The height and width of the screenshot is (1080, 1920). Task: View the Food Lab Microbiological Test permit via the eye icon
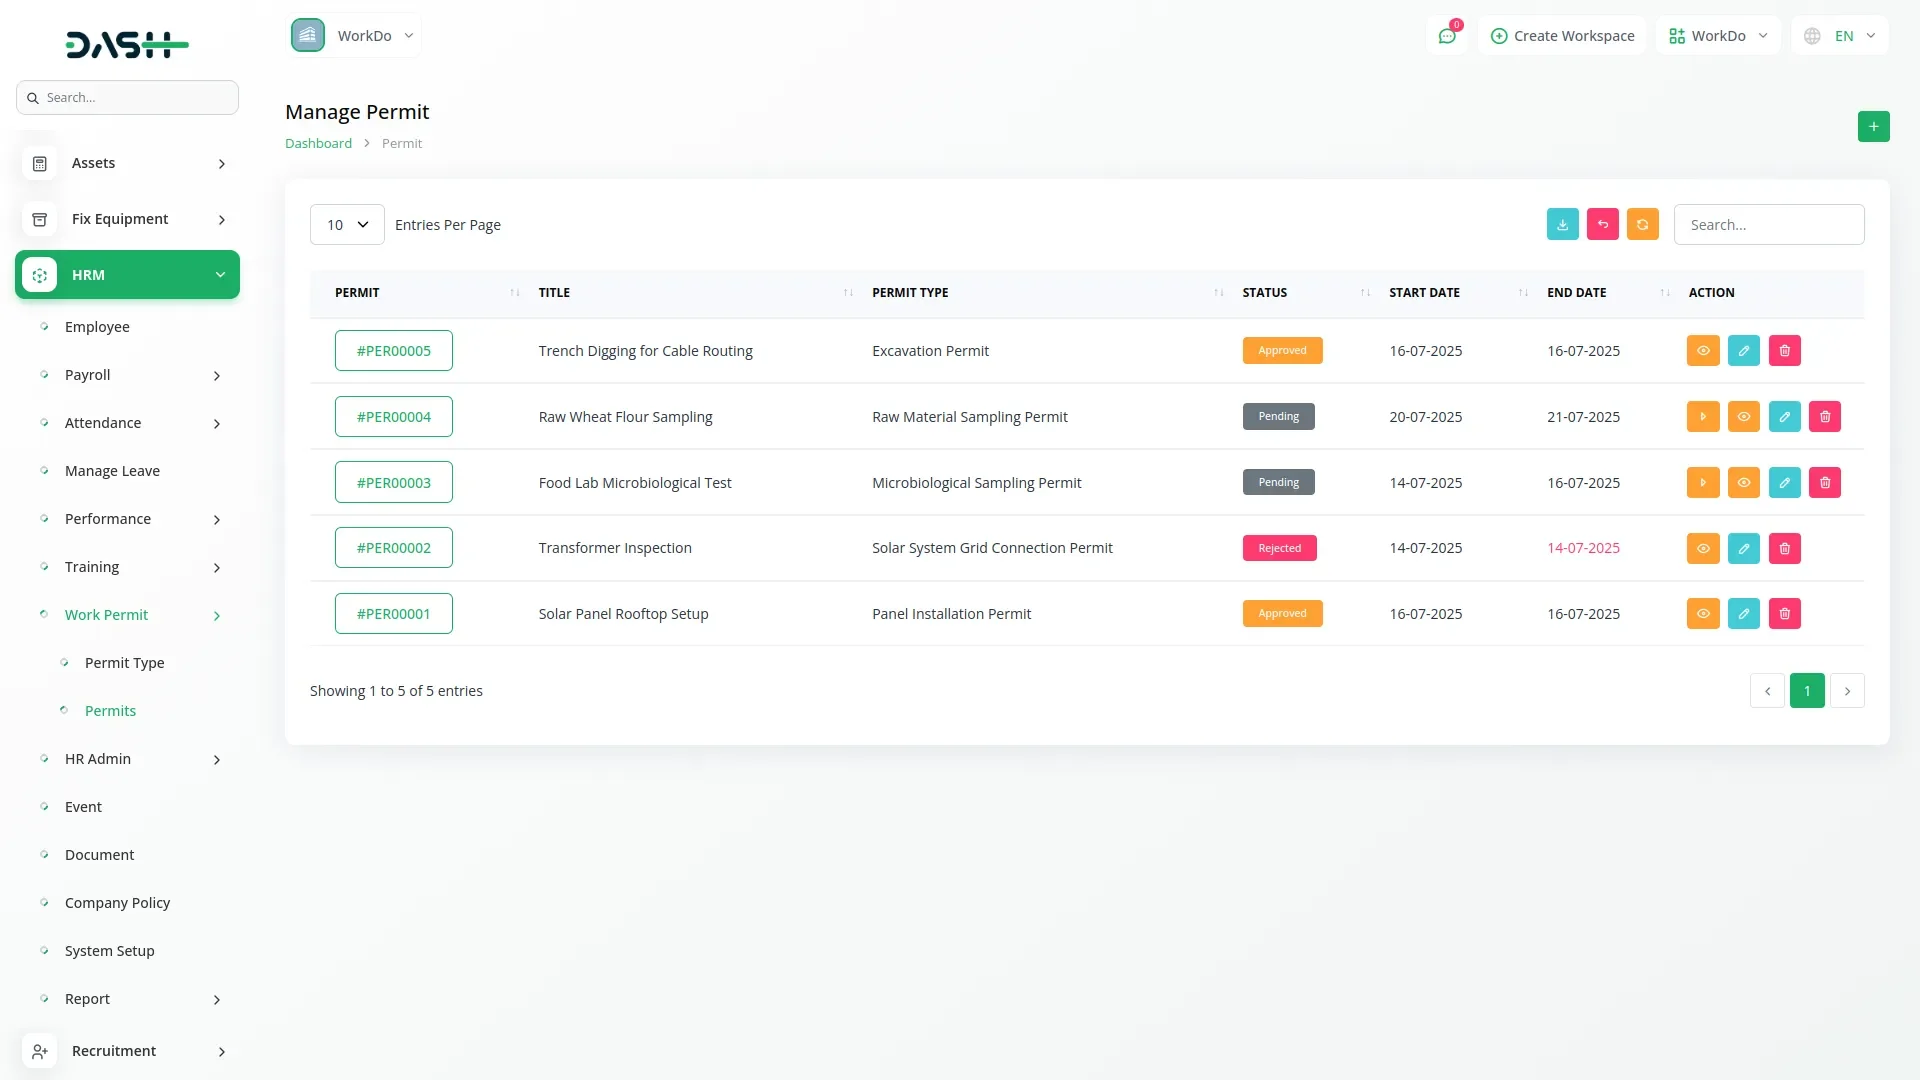(x=1743, y=483)
